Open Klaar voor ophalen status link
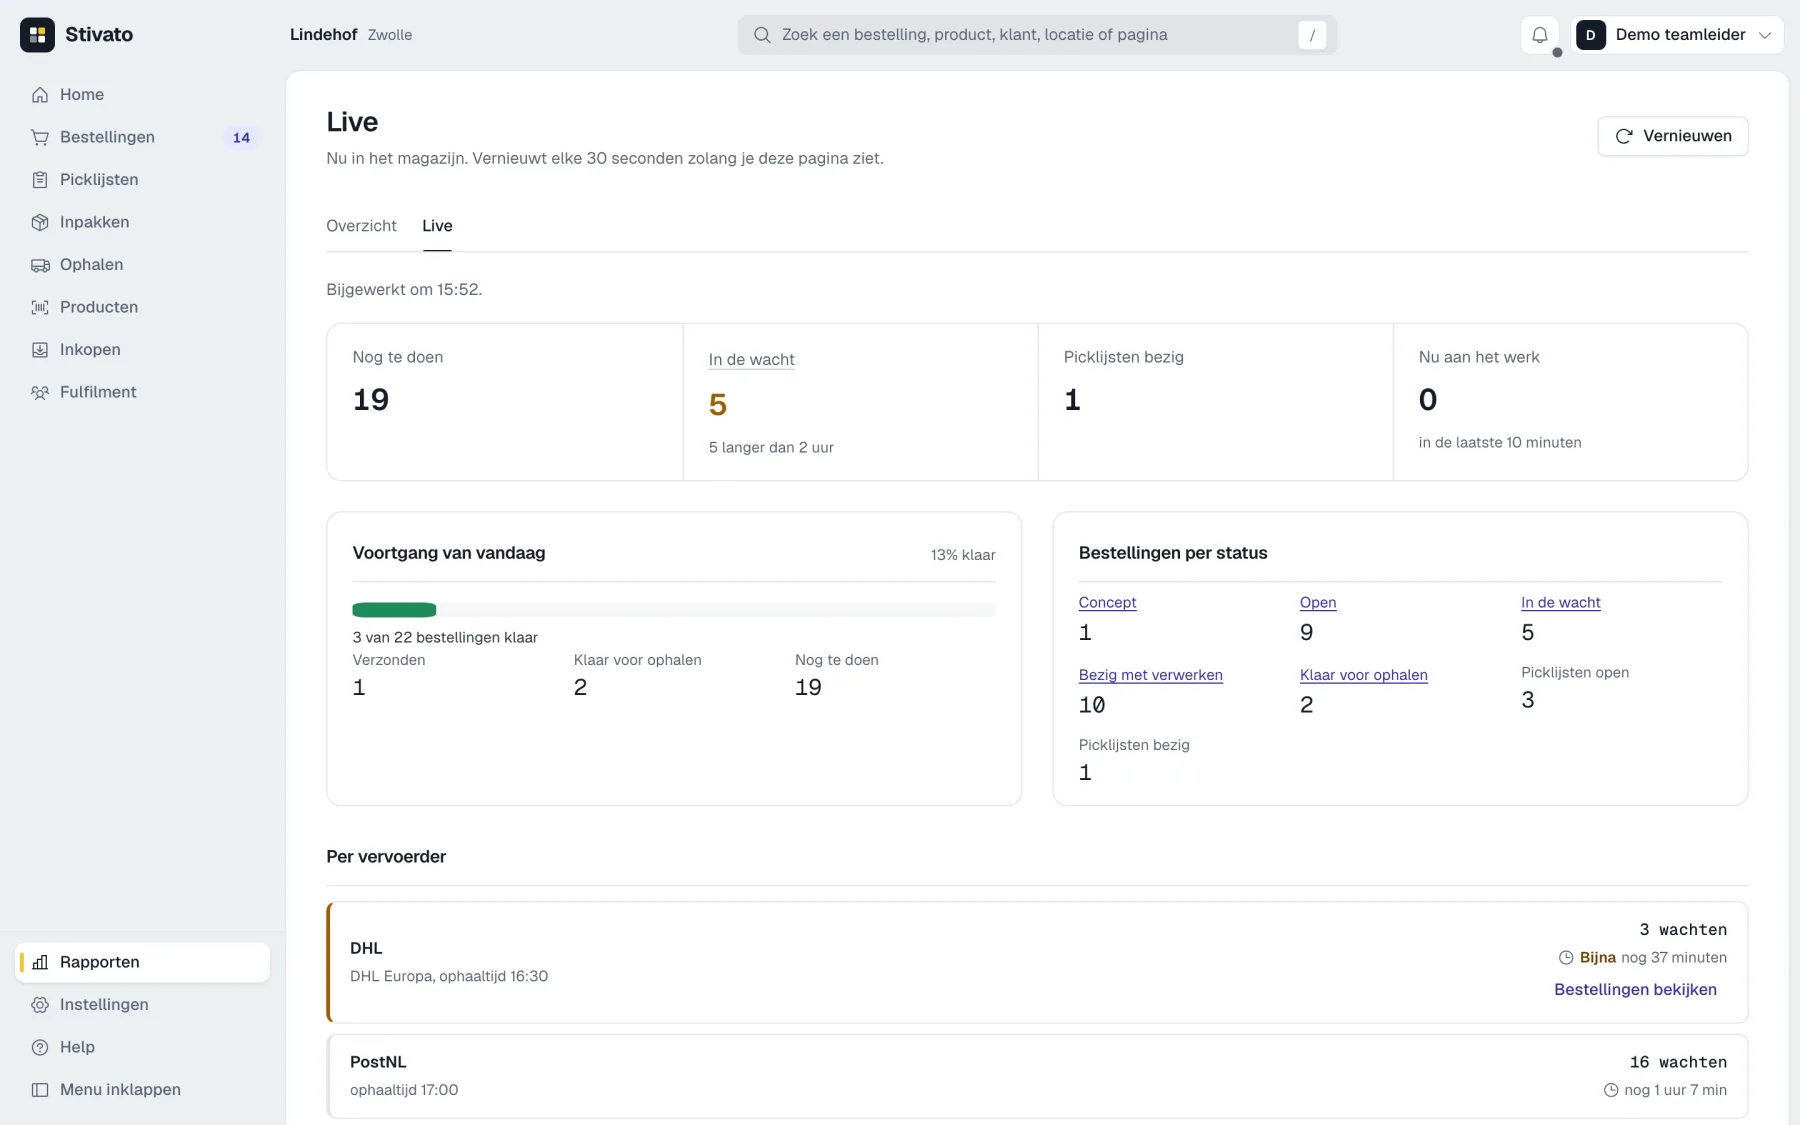Screen dimensions: 1800x1125 click(1364, 675)
